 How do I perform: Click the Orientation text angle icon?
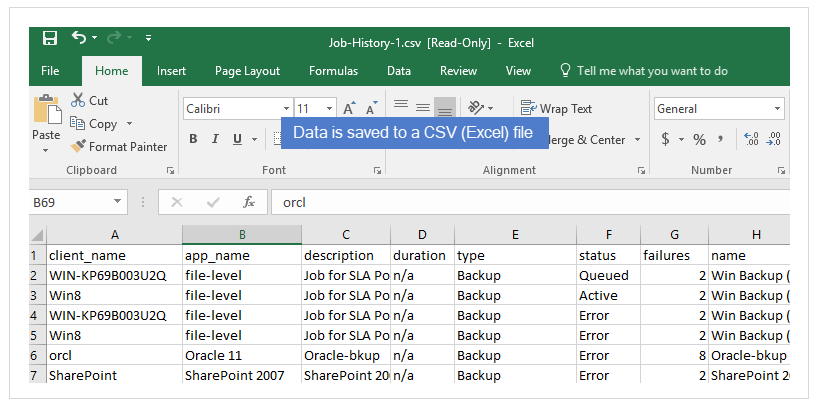tap(476, 107)
